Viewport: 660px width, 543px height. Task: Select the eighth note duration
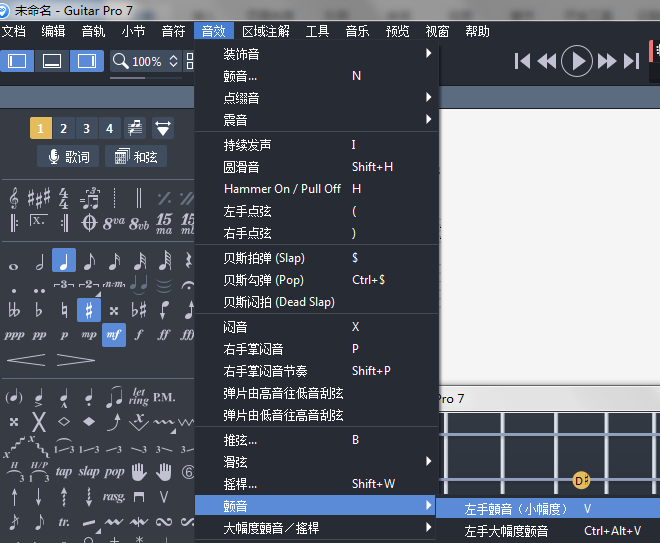click(x=89, y=261)
